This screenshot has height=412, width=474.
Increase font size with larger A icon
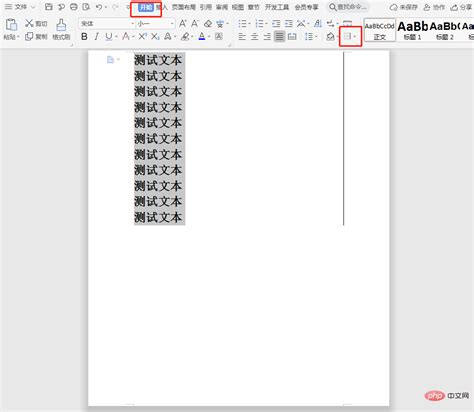pos(183,23)
